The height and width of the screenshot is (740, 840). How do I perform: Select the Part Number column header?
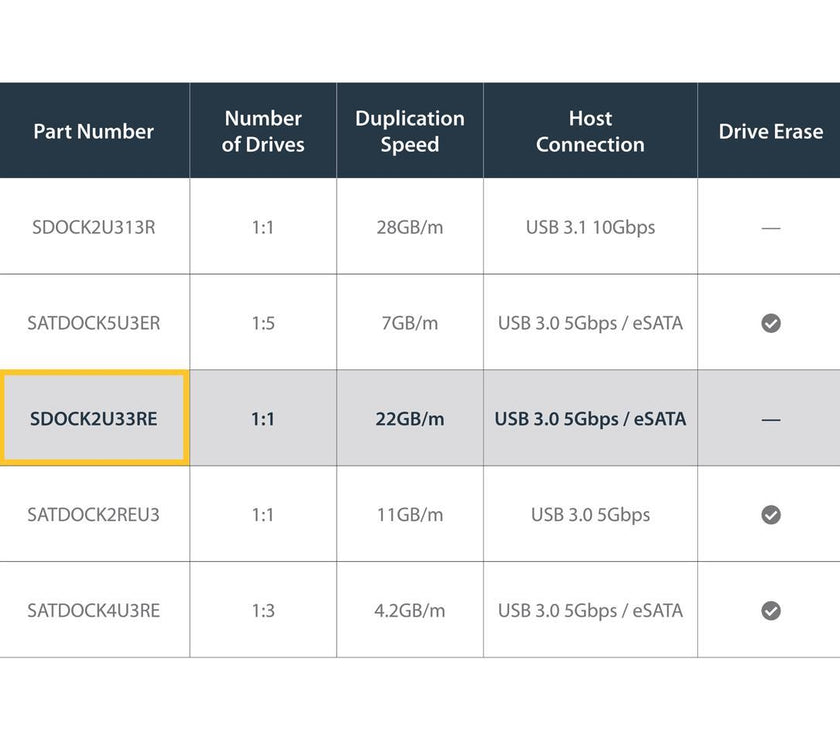(x=94, y=131)
